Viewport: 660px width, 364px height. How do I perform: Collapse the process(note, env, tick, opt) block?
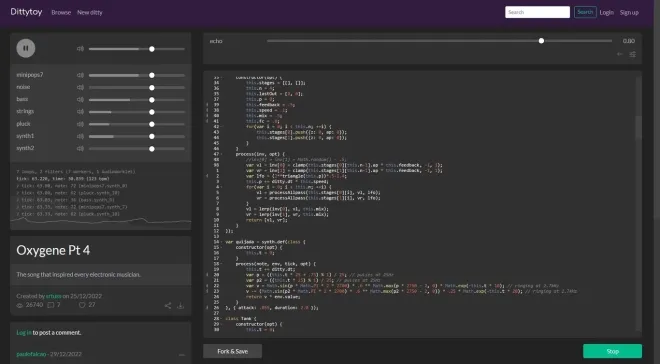[x=222, y=264]
